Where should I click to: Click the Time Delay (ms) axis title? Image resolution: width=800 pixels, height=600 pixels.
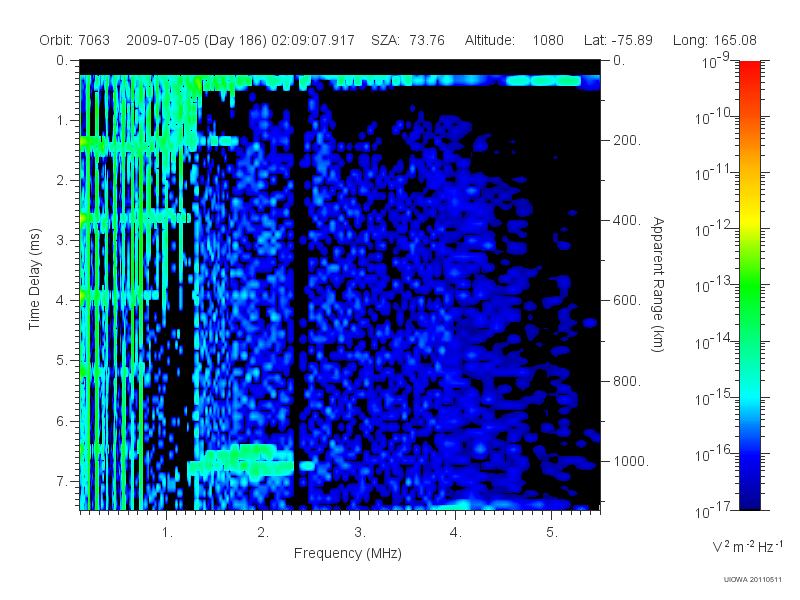click(x=34, y=279)
